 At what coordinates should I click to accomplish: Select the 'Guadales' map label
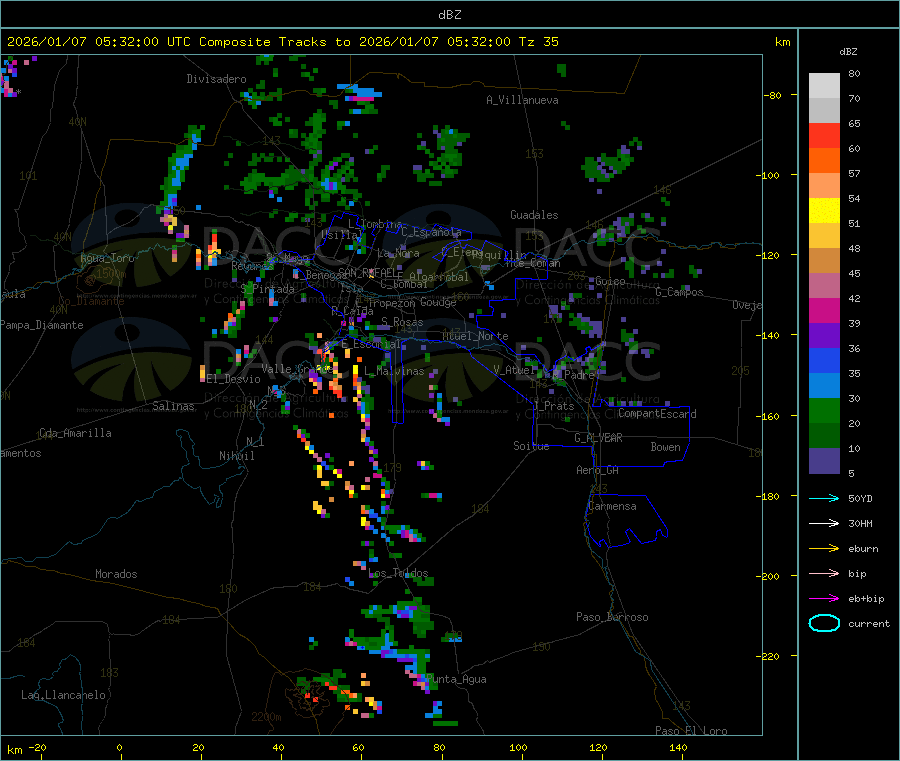(534, 215)
